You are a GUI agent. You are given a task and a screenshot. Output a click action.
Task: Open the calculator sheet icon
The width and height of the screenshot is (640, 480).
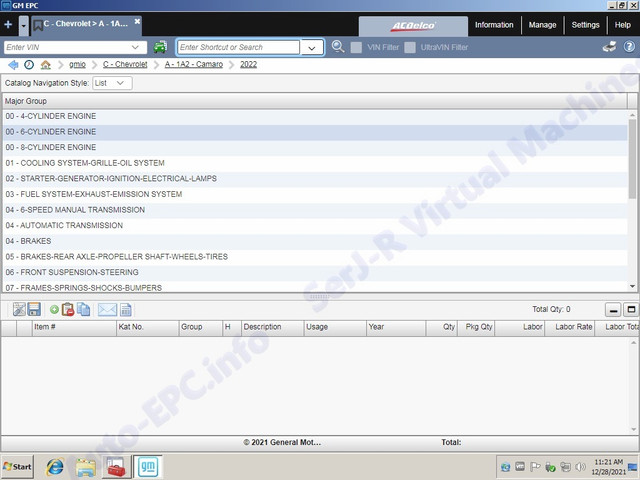tap(126, 310)
